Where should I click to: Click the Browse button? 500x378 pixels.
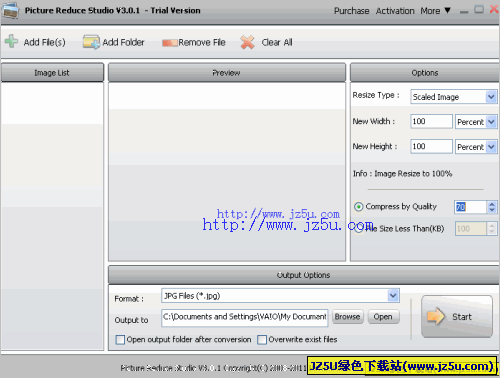(347, 316)
